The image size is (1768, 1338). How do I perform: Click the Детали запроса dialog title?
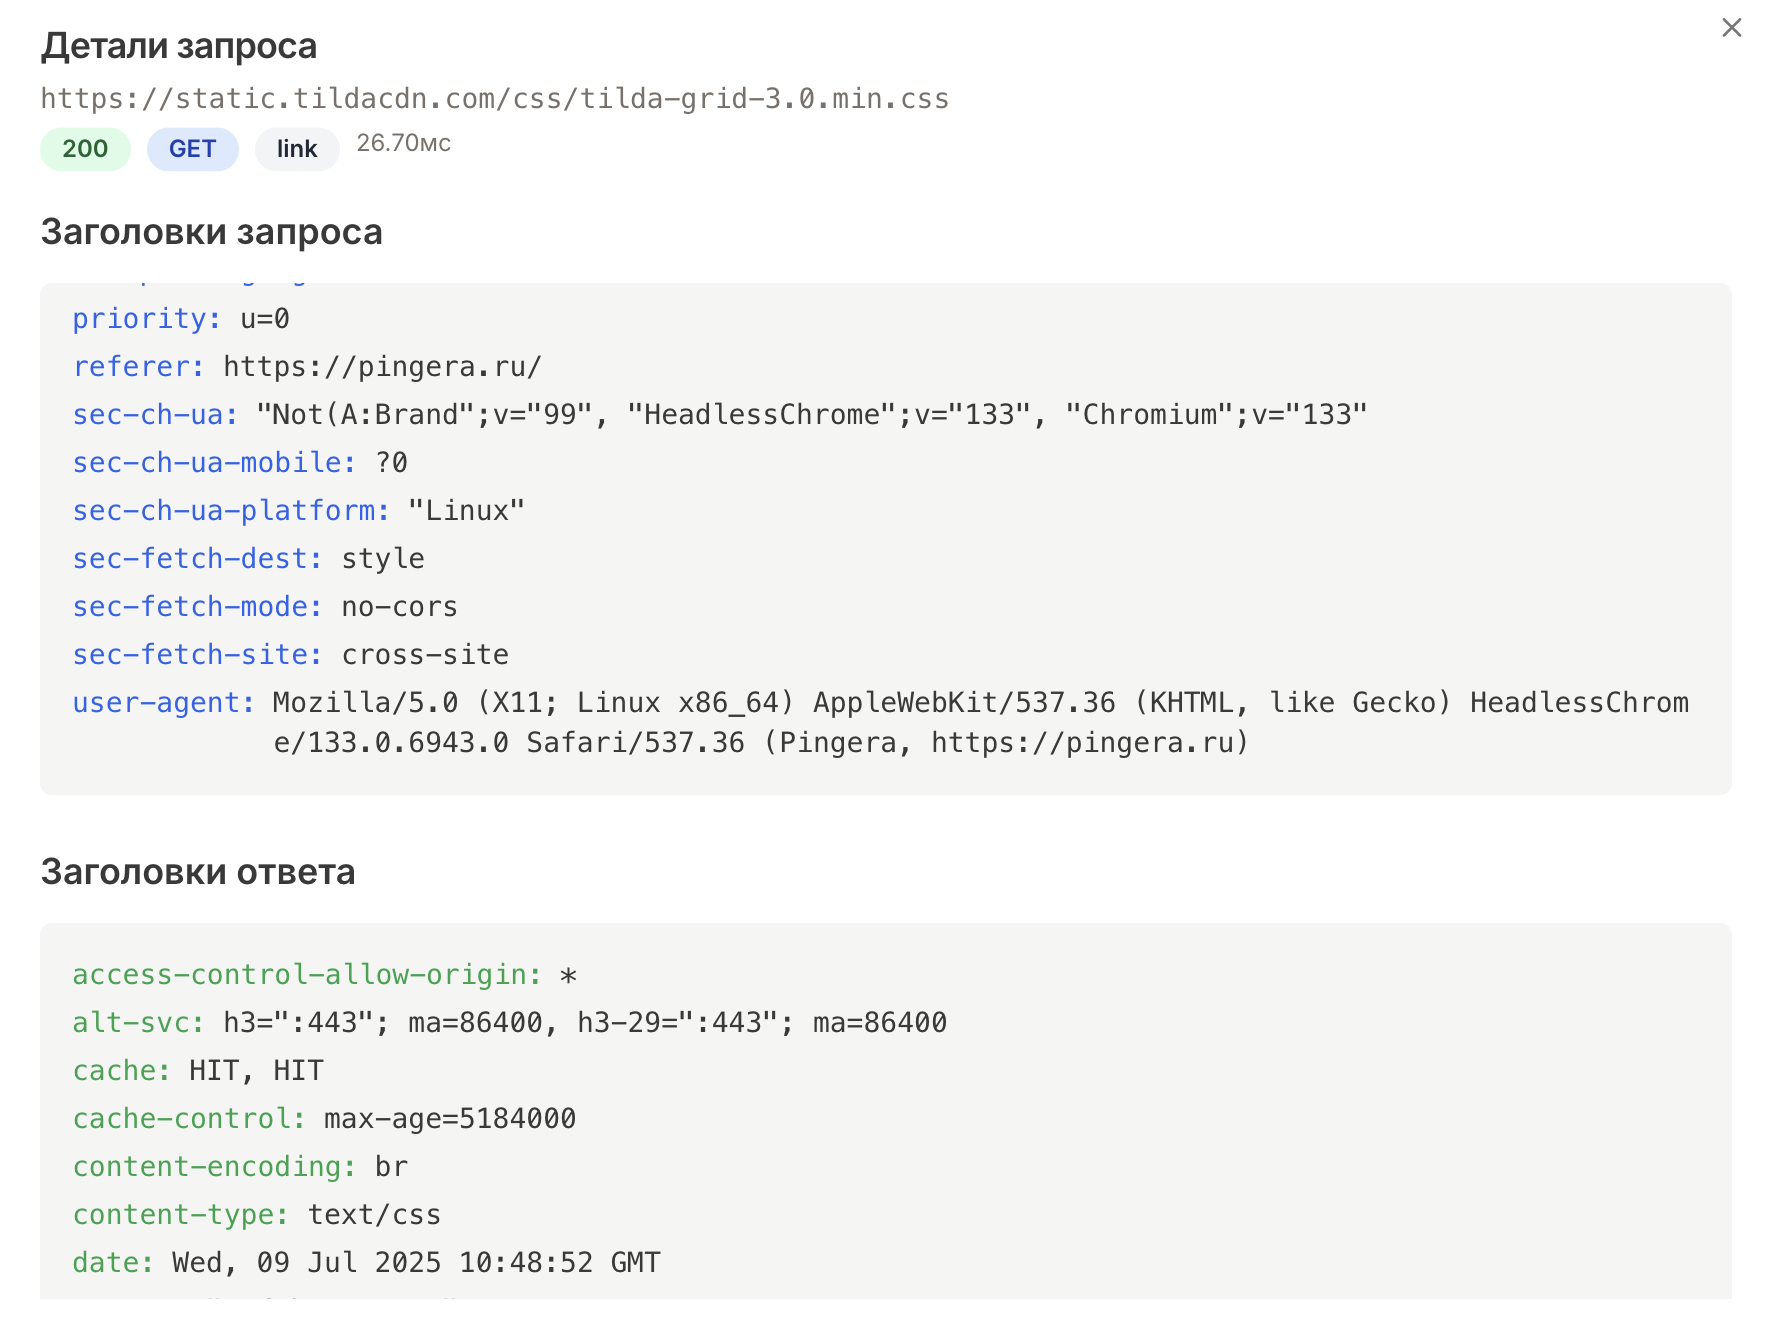(x=179, y=46)
